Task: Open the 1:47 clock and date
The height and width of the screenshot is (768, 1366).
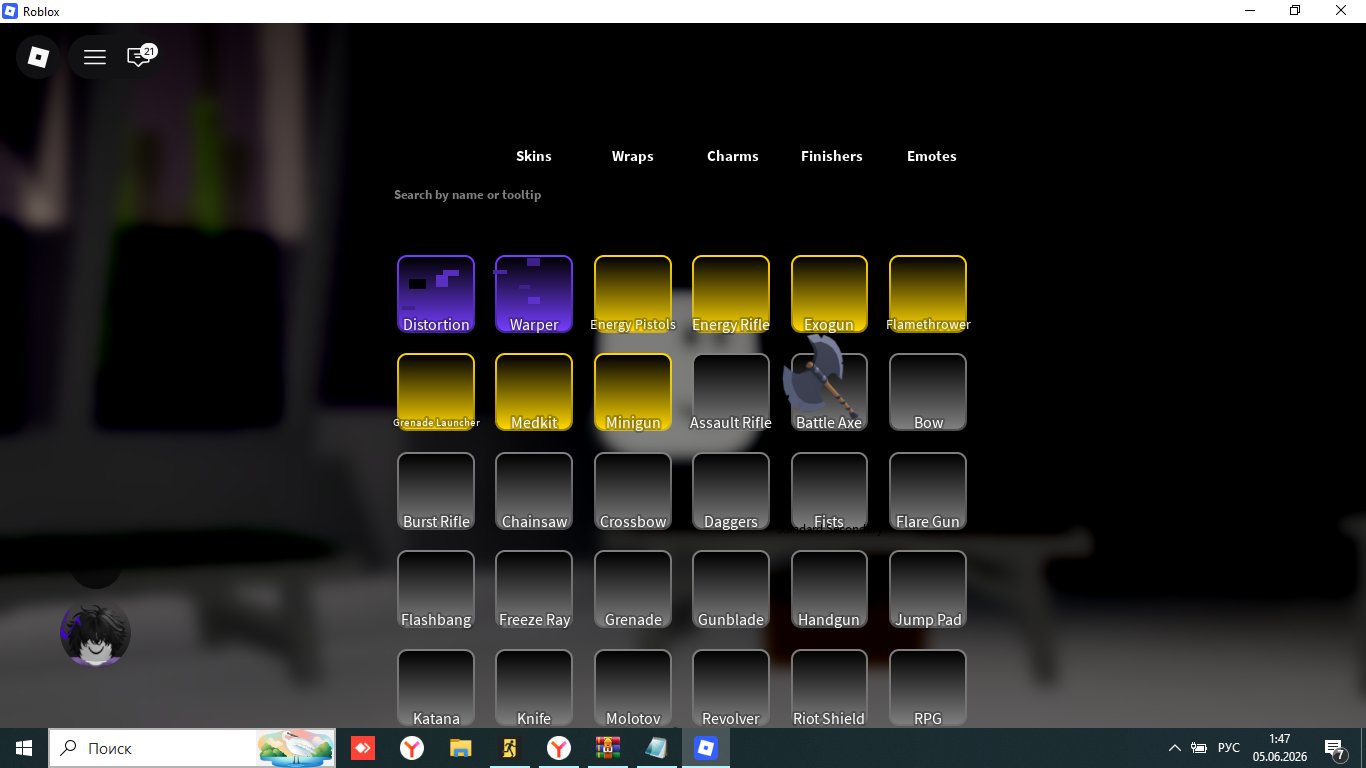Action: (1279, 748)
